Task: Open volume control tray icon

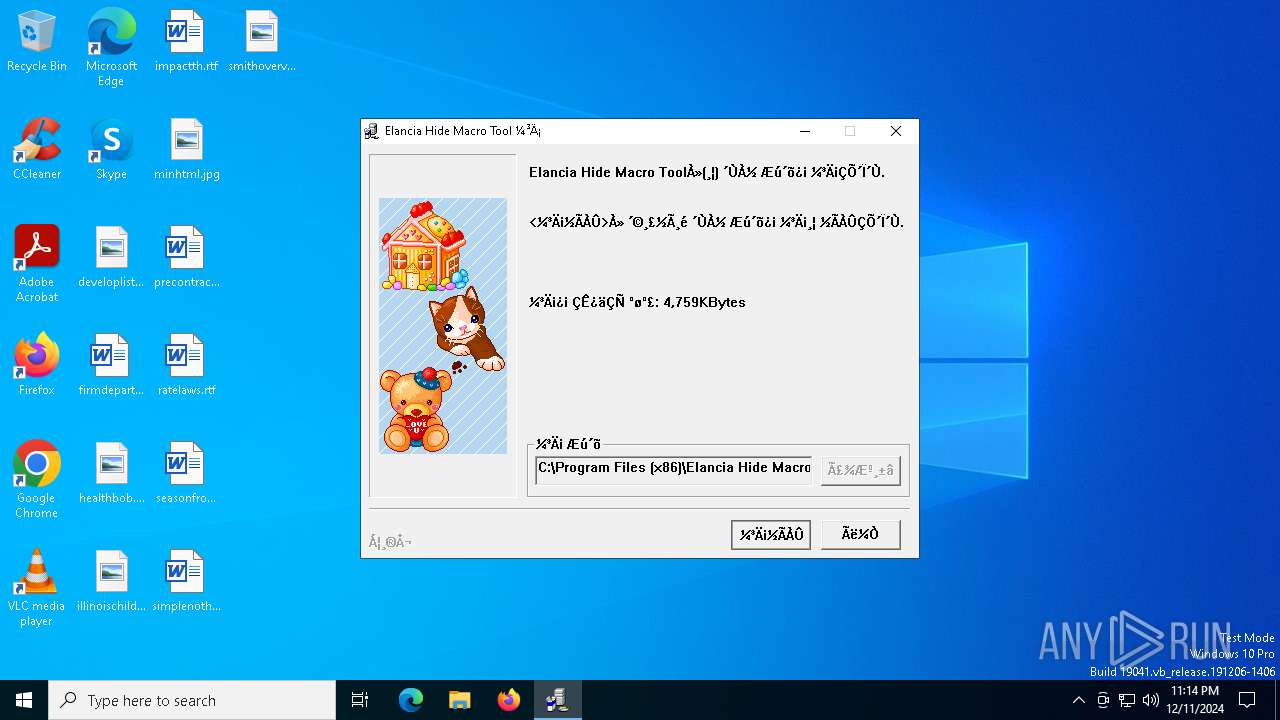Action: tap(1151, 700)
